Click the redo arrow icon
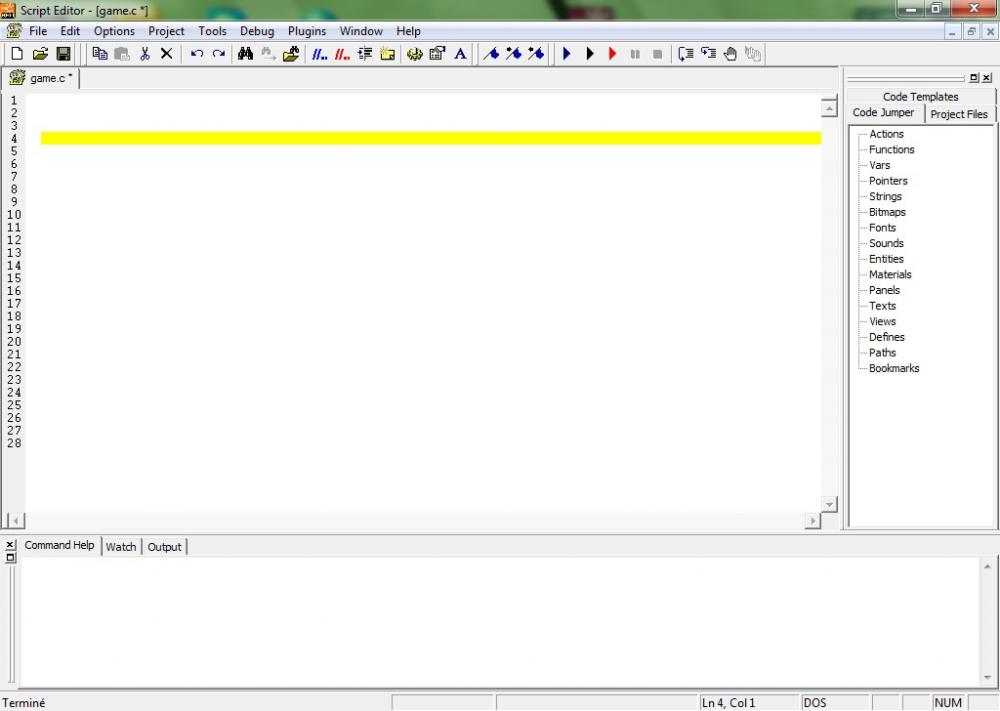Screen dimensions: 1000x711 click(219, 54)
